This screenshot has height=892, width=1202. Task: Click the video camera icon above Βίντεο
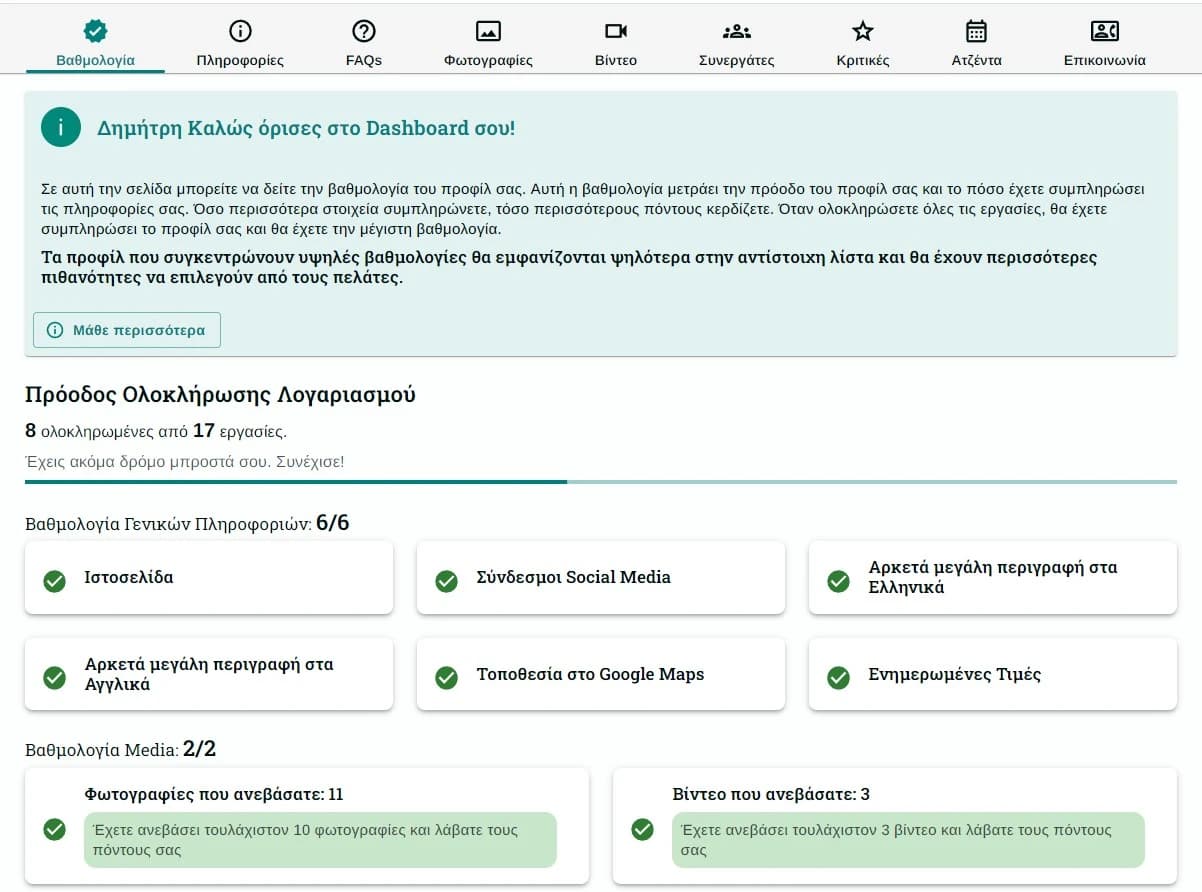coord(616,30)
